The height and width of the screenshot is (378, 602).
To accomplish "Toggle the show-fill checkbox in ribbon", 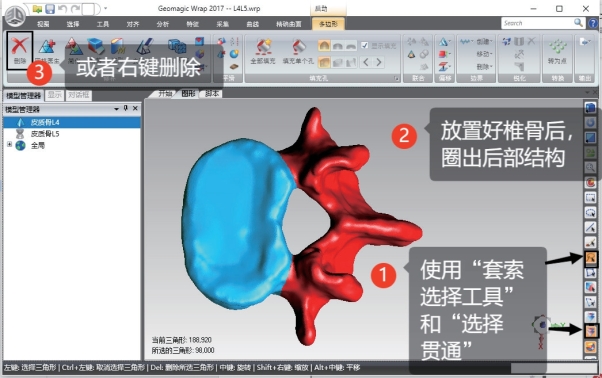I will point(365,46).
